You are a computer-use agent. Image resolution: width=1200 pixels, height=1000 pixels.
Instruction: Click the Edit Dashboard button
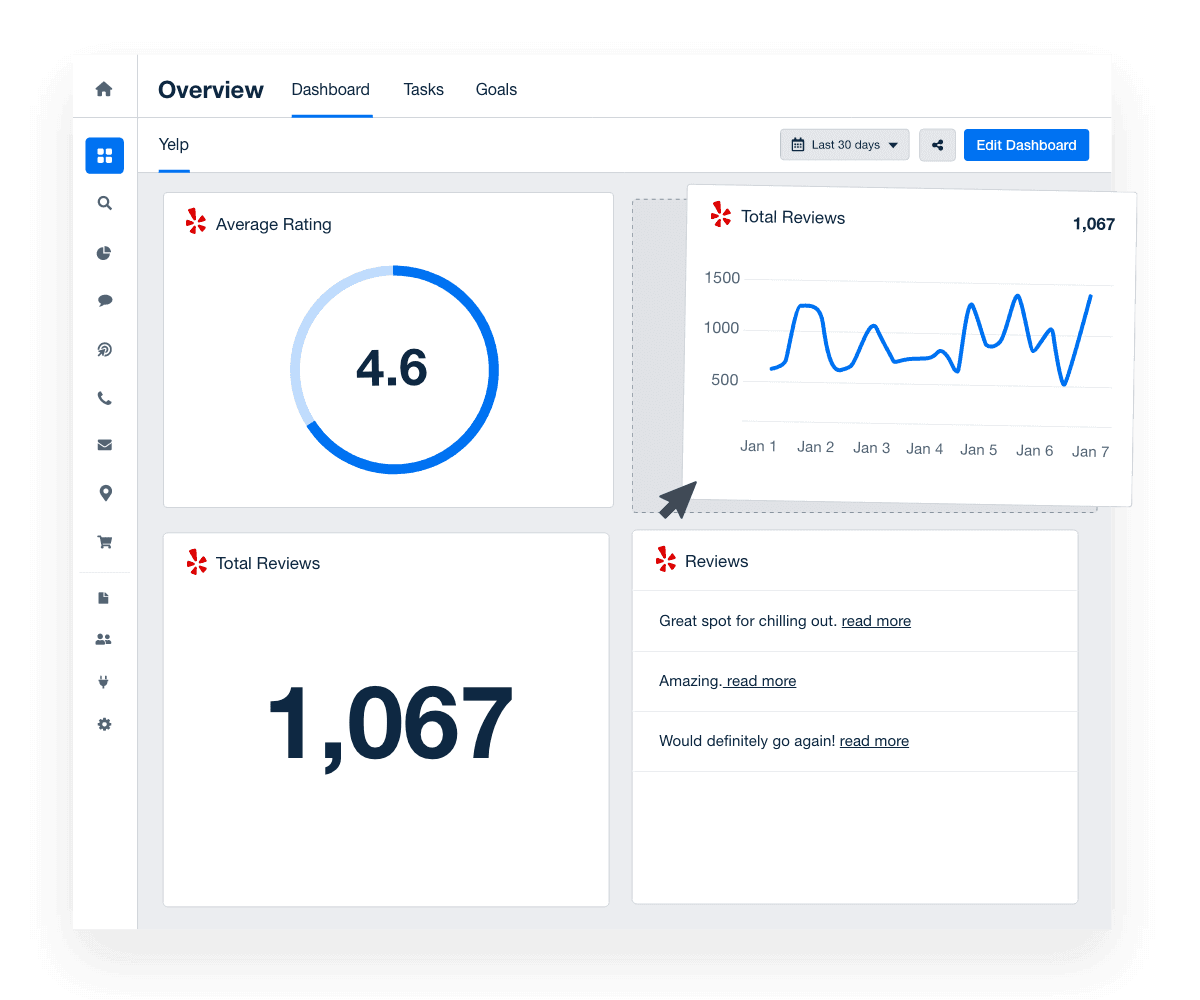pyautogui.click(x=1026, y=144)
